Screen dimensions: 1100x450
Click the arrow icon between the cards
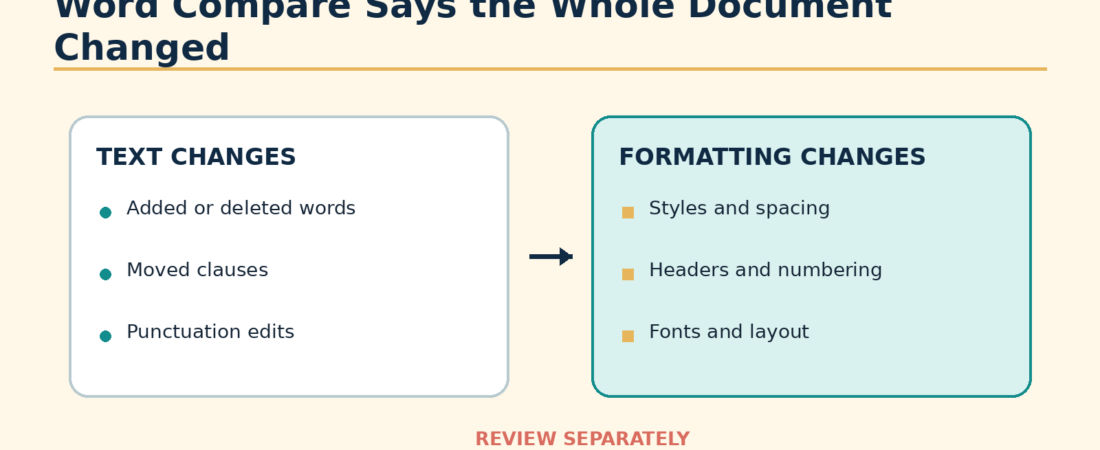click(x=551, y=257)
